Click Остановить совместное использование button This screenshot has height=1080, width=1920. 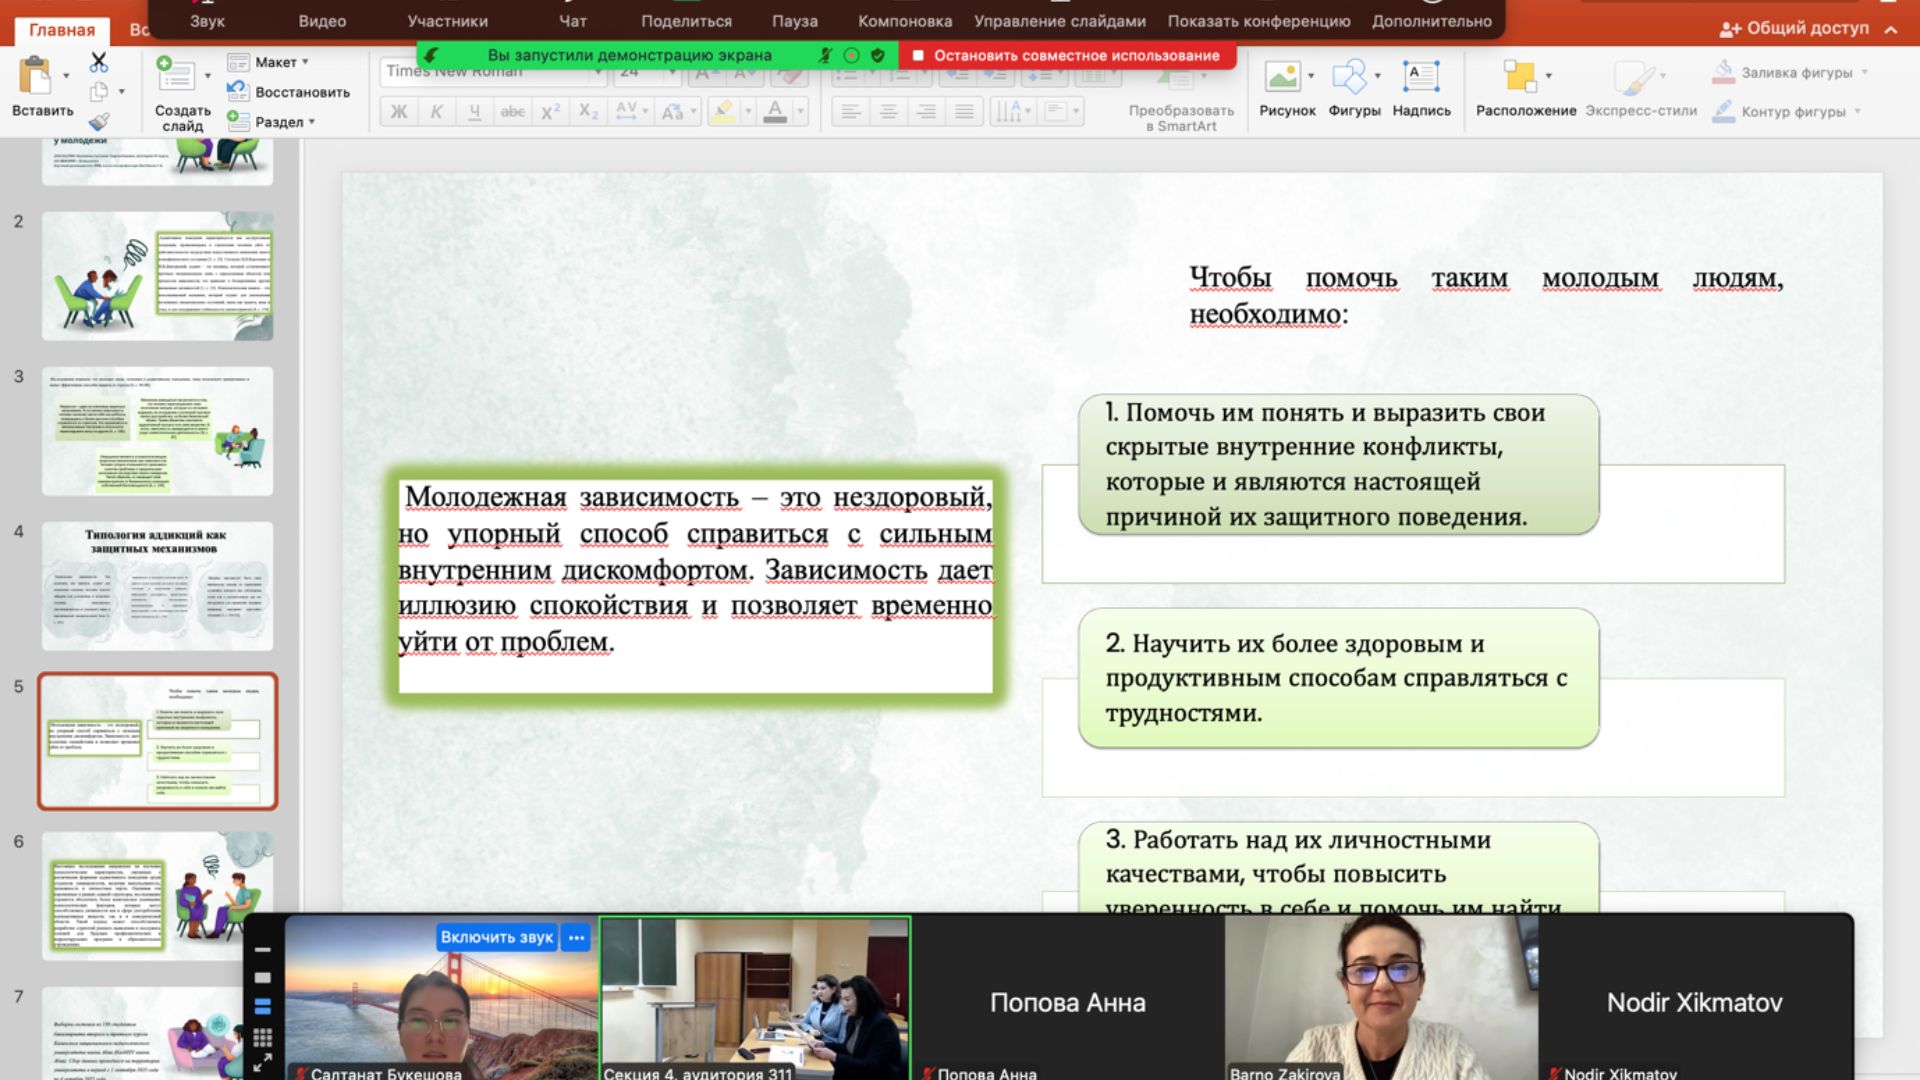pos(1067,56)
